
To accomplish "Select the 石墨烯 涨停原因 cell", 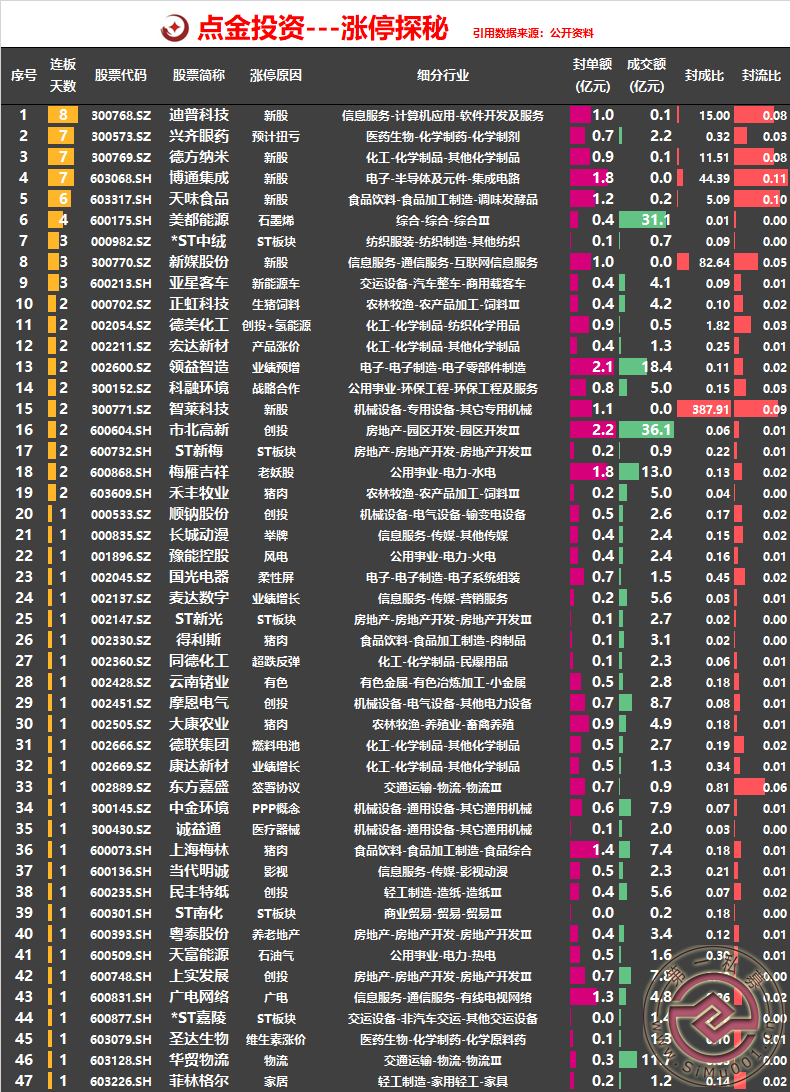I will pyautogui.click(x=275, y=220).
